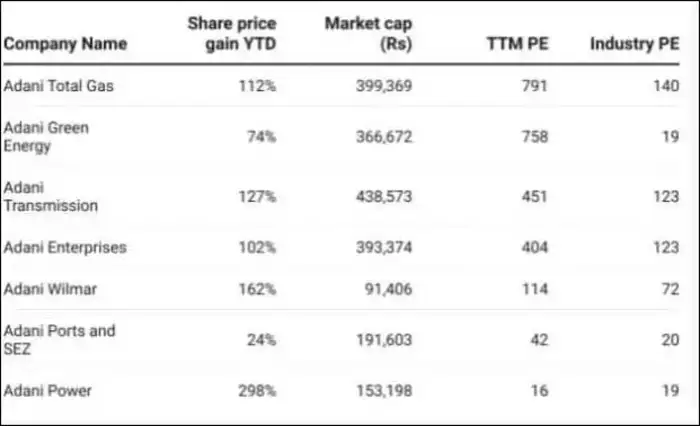Click the Adani Wilmar company name
This screenshot has height=426, width=700.
53,289
